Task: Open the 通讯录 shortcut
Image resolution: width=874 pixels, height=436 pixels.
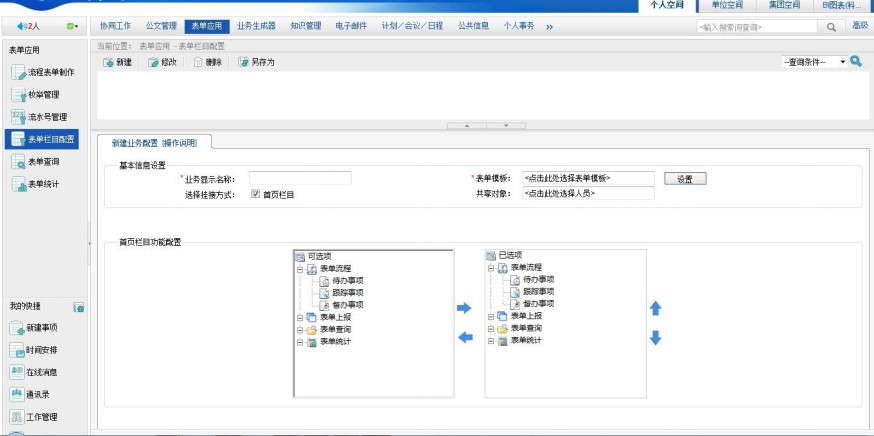Action: coord(30,394)
